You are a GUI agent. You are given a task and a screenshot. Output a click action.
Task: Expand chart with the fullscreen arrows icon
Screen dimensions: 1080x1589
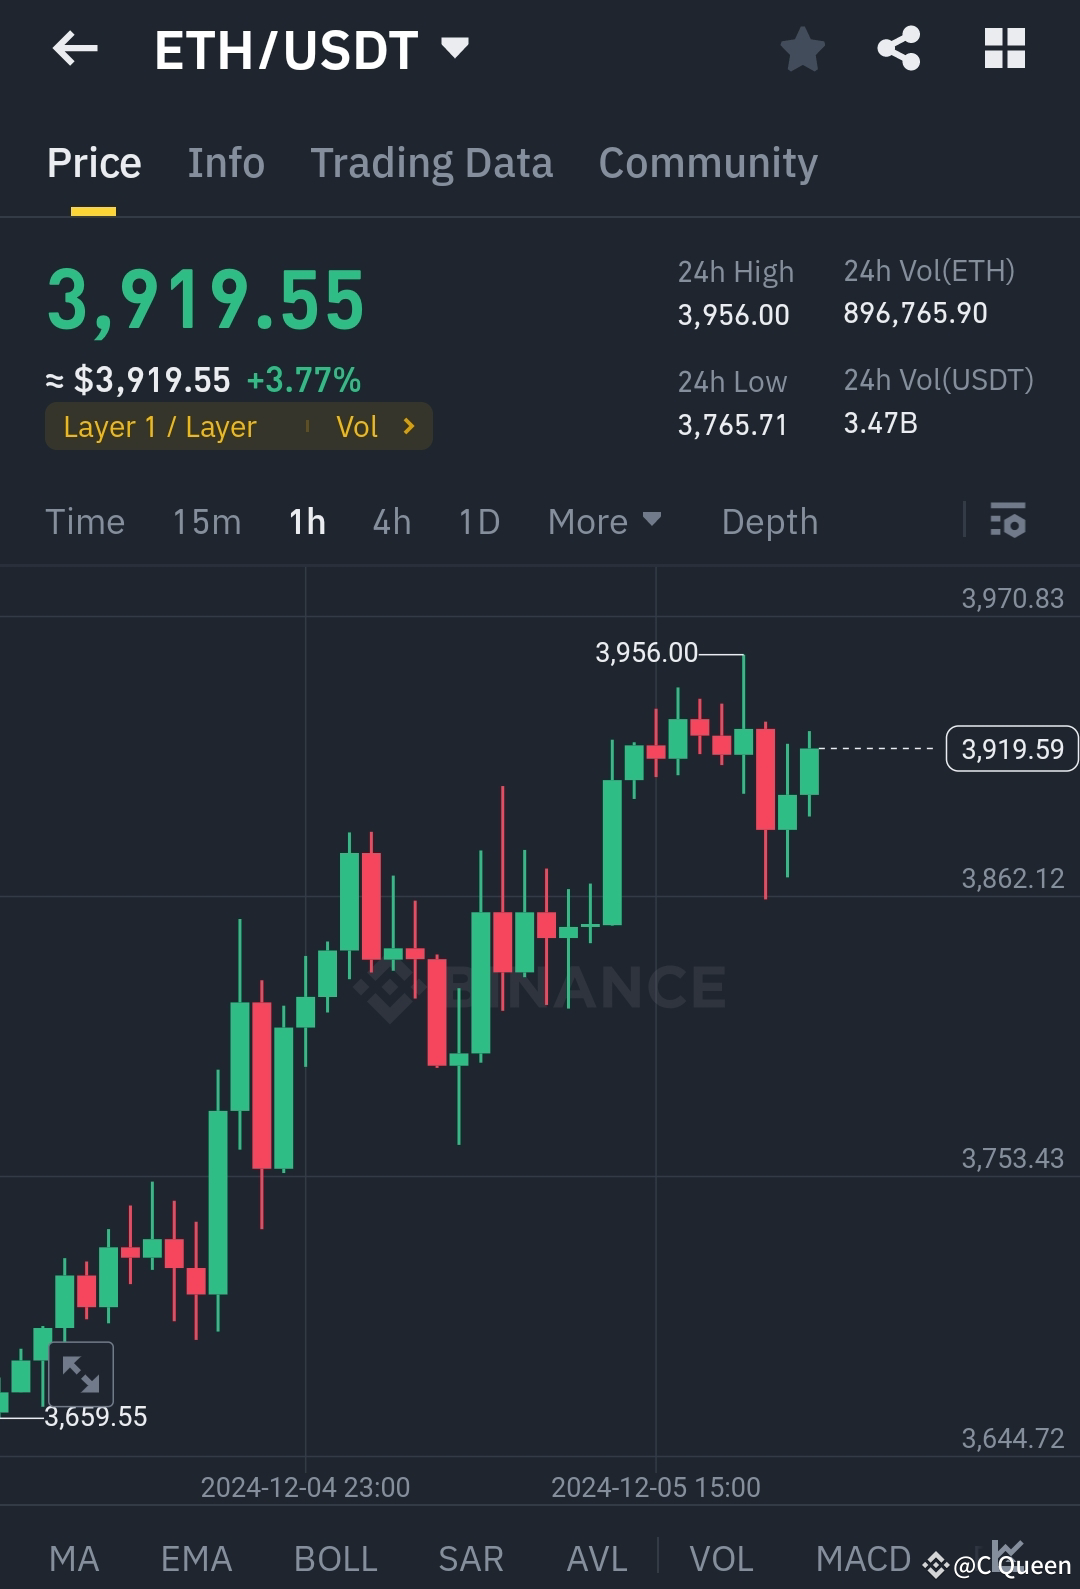point(83,1373)
